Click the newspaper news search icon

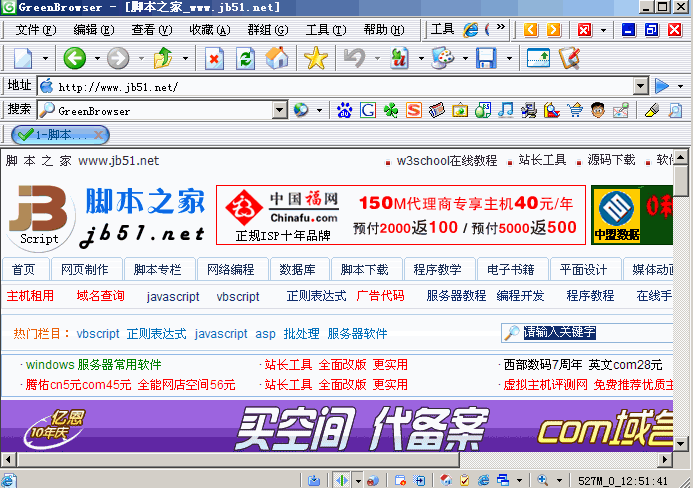pos(437,110)
